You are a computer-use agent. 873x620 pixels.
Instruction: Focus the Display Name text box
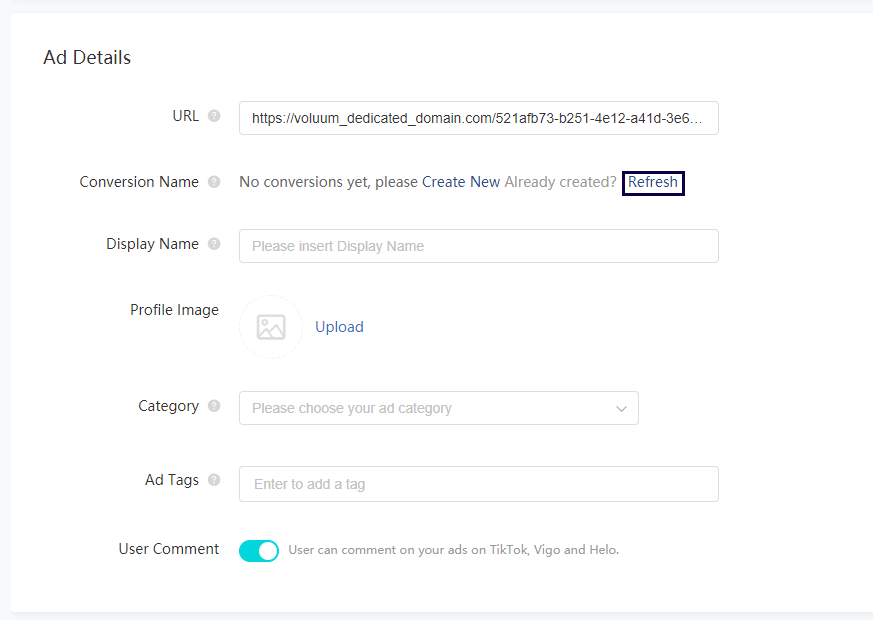(478, 246)
